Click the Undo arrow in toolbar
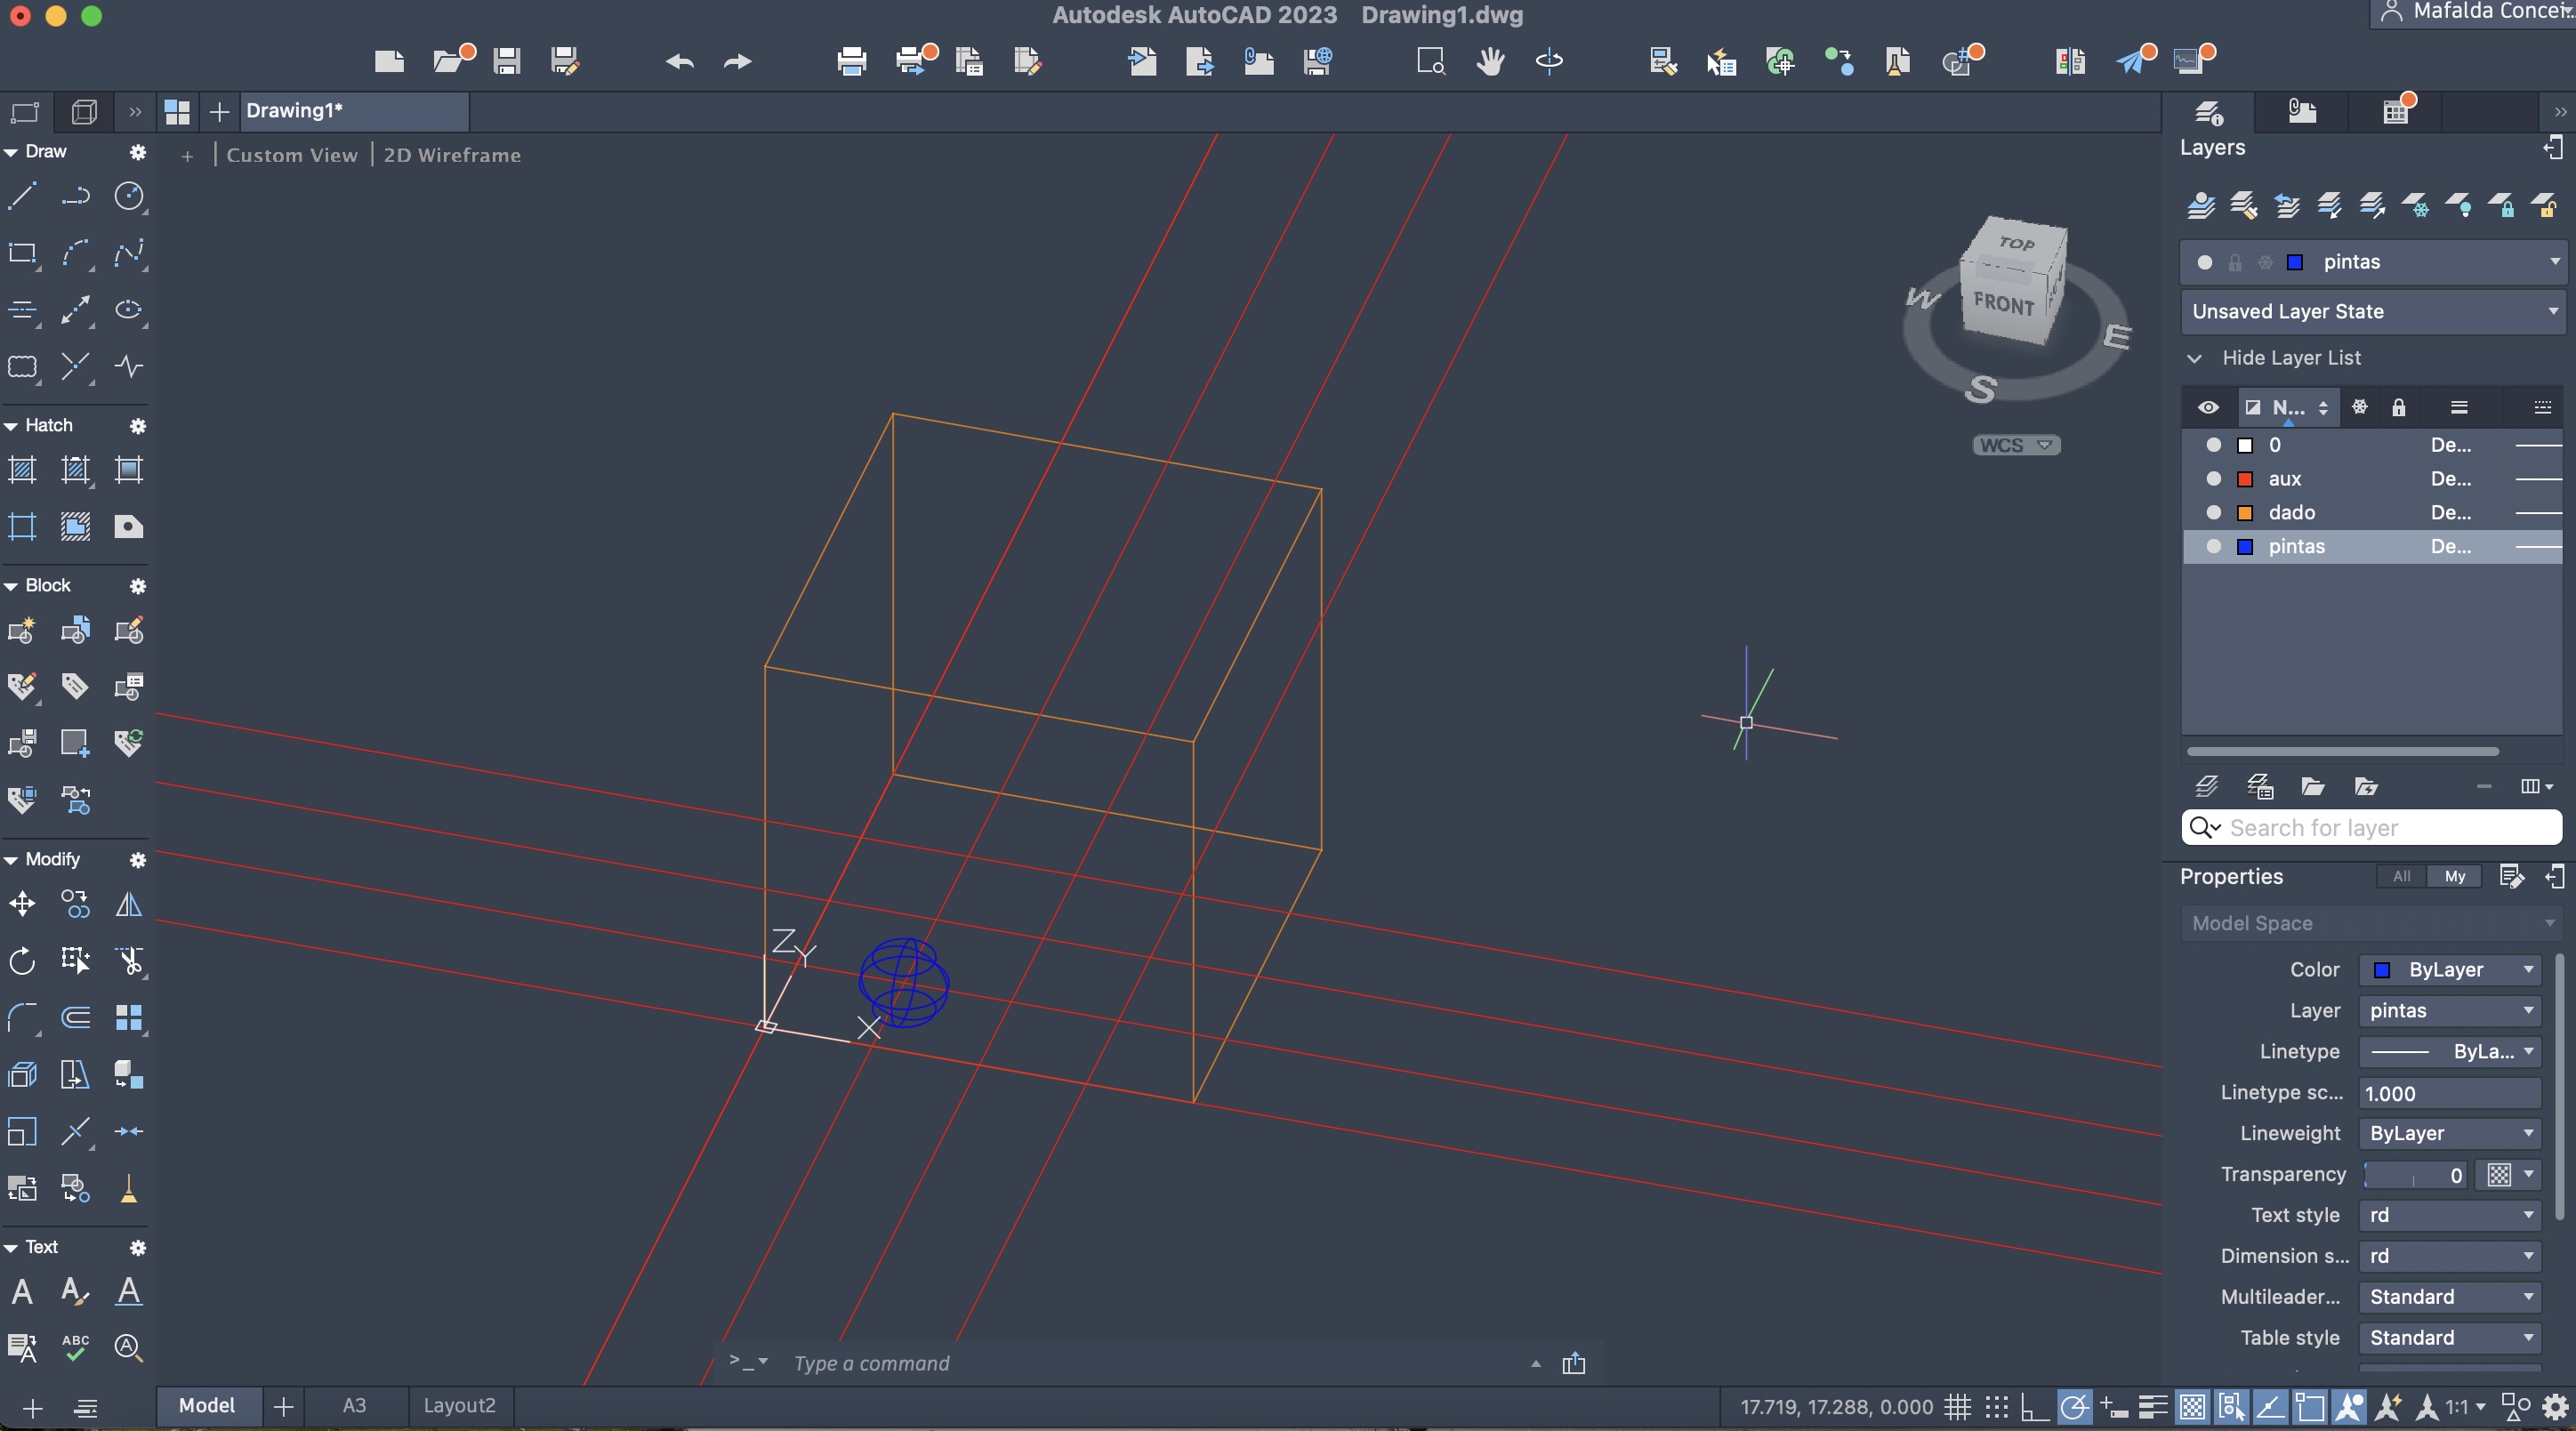Screen dimensions: 2576x1431 click(679, 61)
